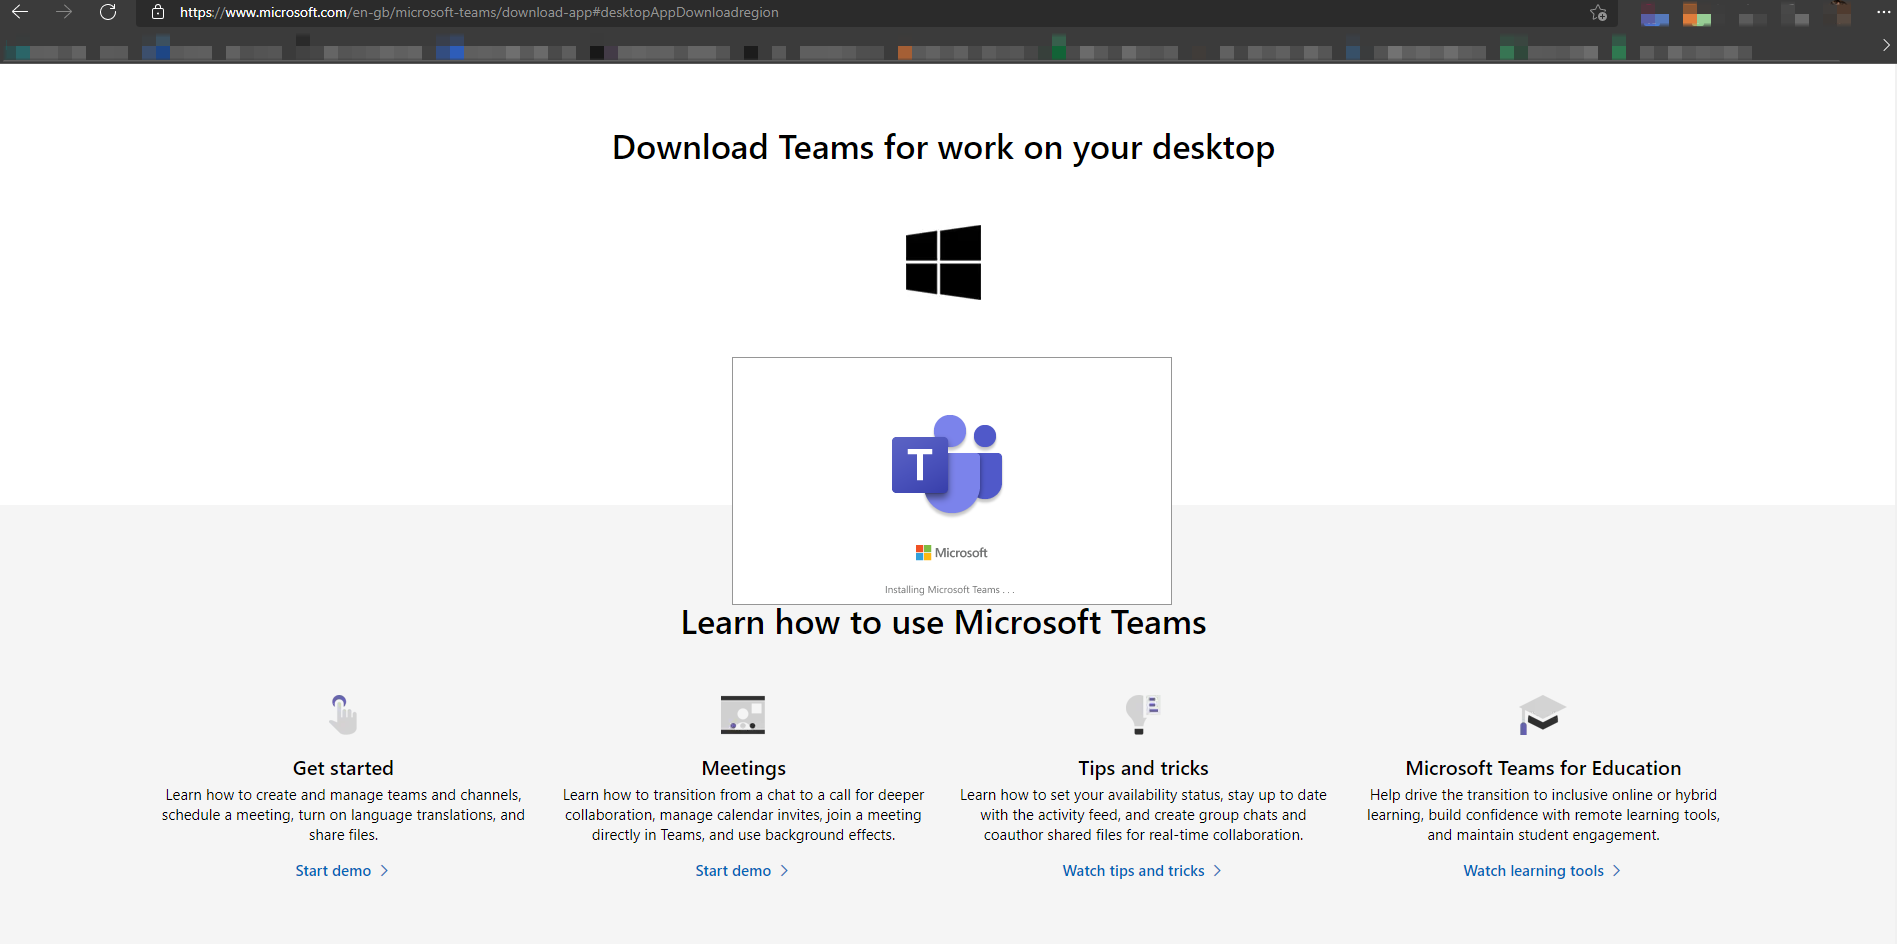Click chevron beside Watch tips and tricks

pyautogui.click(x=1217, y=871)
